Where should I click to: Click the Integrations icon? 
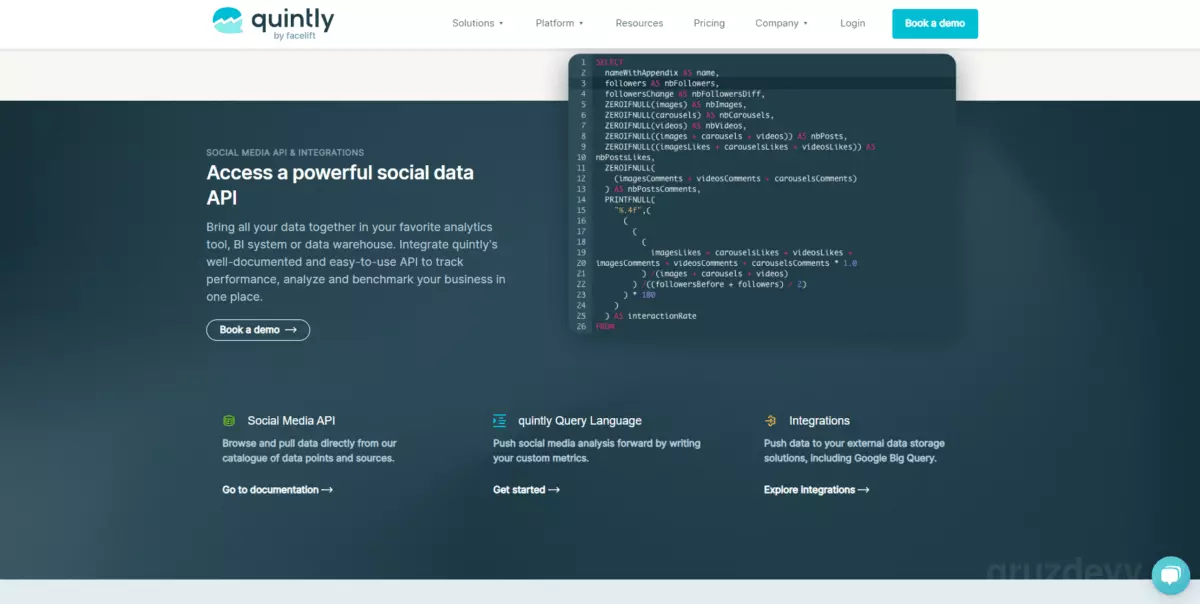770,421
